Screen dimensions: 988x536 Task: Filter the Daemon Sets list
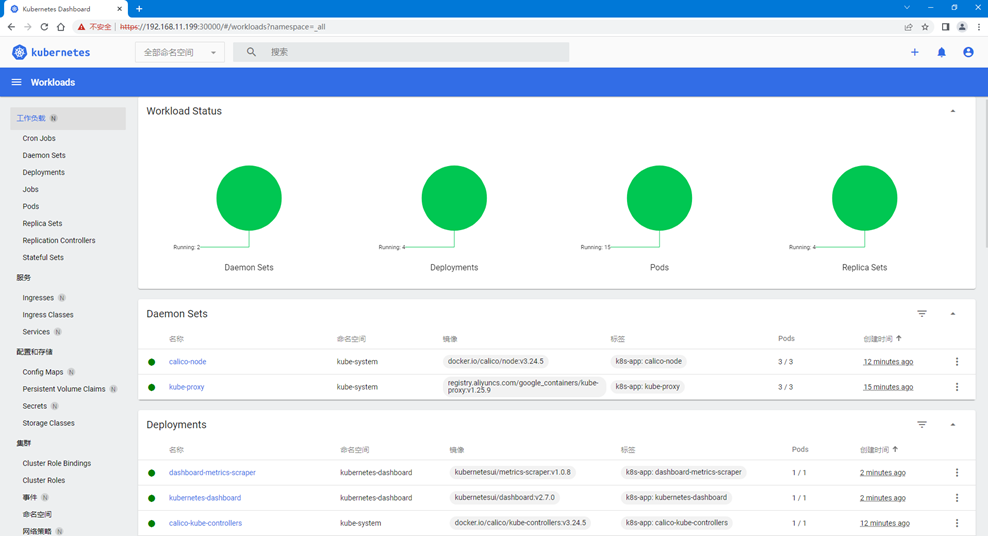[922, 314]
